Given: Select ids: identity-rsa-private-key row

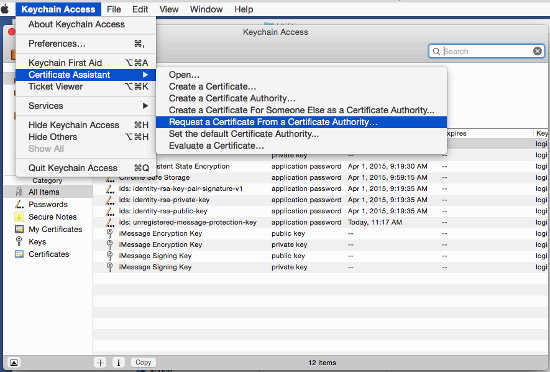Looking at the screenshot, I should coord(321,200).
